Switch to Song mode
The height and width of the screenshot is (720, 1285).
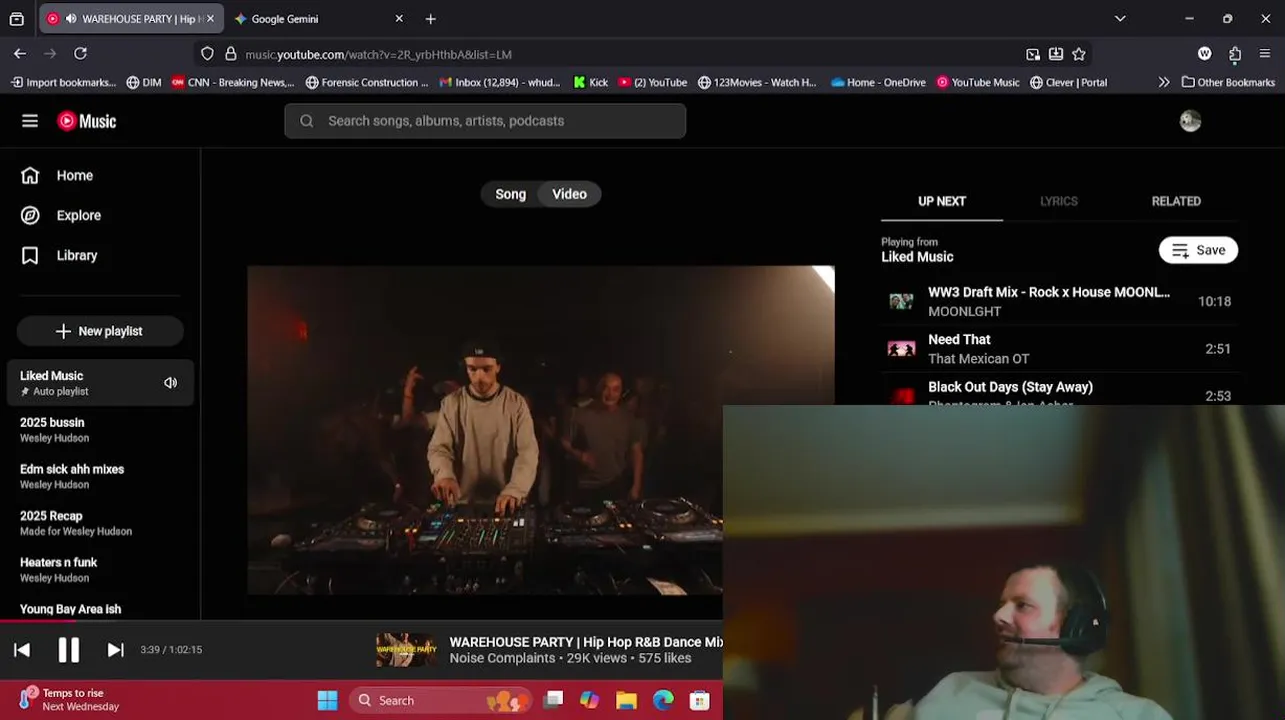coord(510,194)
